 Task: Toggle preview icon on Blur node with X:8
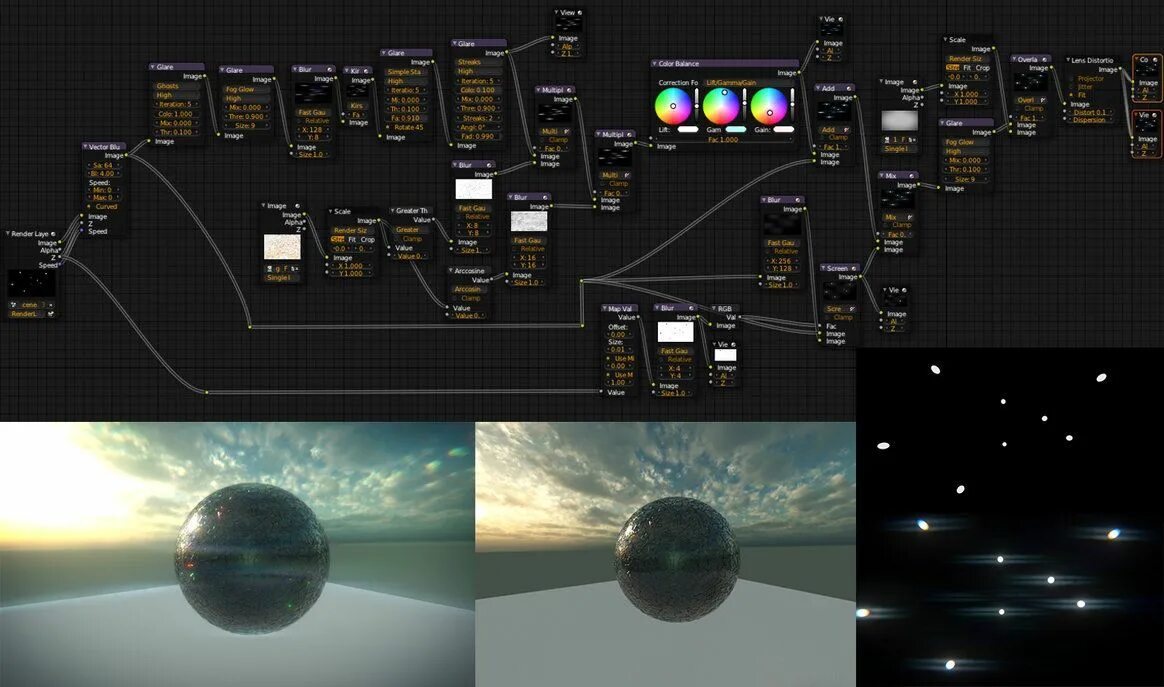point(488,165)
